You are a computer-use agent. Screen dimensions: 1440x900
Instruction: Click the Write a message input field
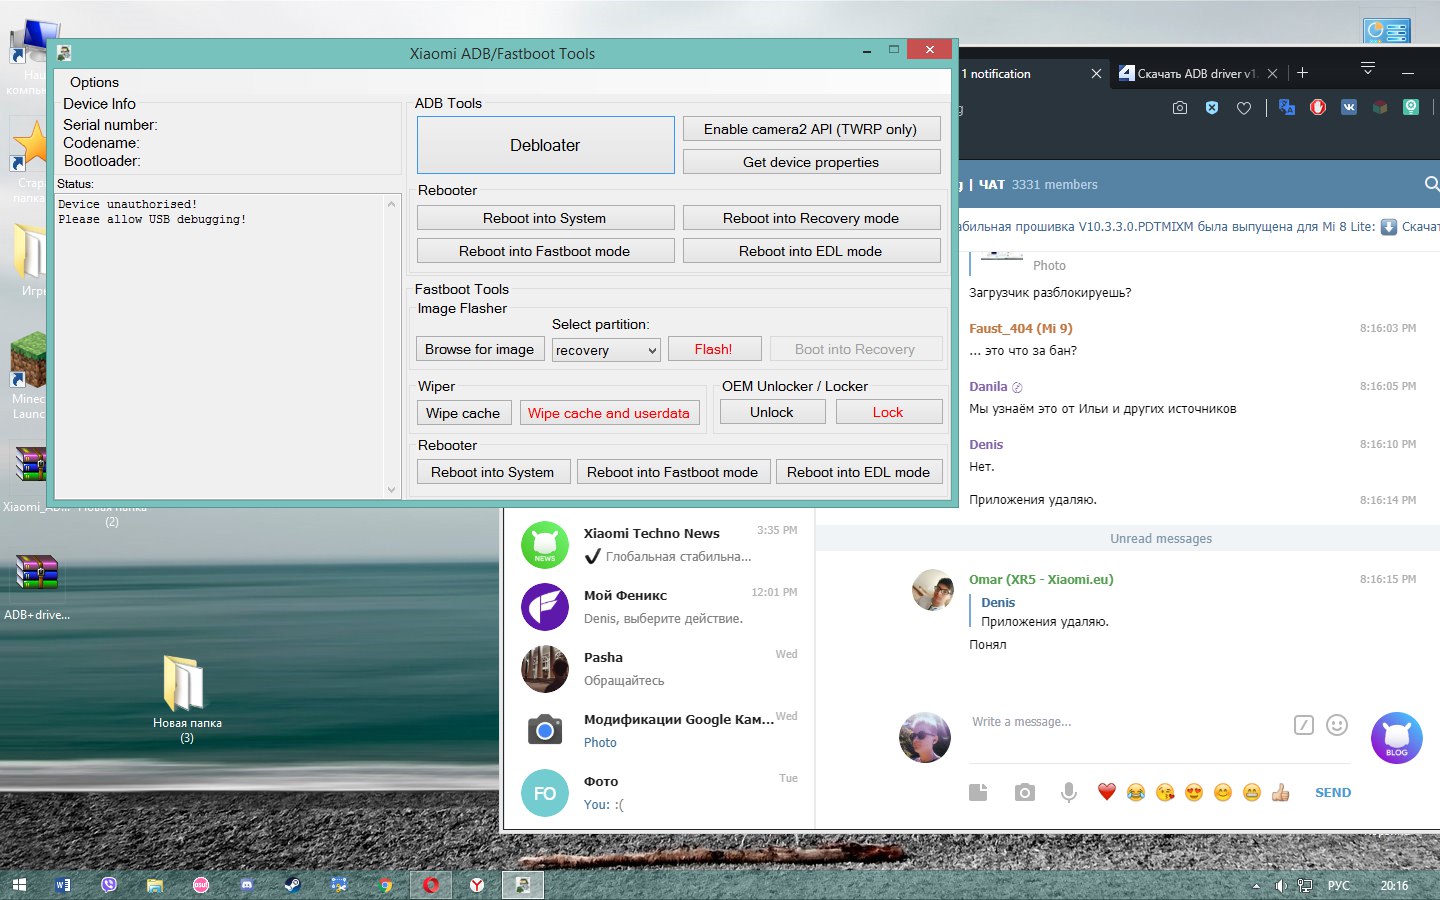coord(1125,722)
